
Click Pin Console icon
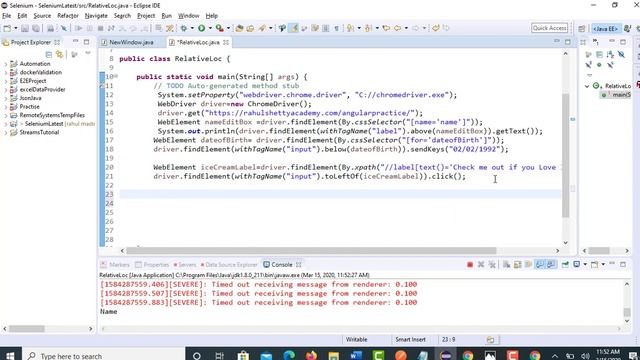[565, 264]
